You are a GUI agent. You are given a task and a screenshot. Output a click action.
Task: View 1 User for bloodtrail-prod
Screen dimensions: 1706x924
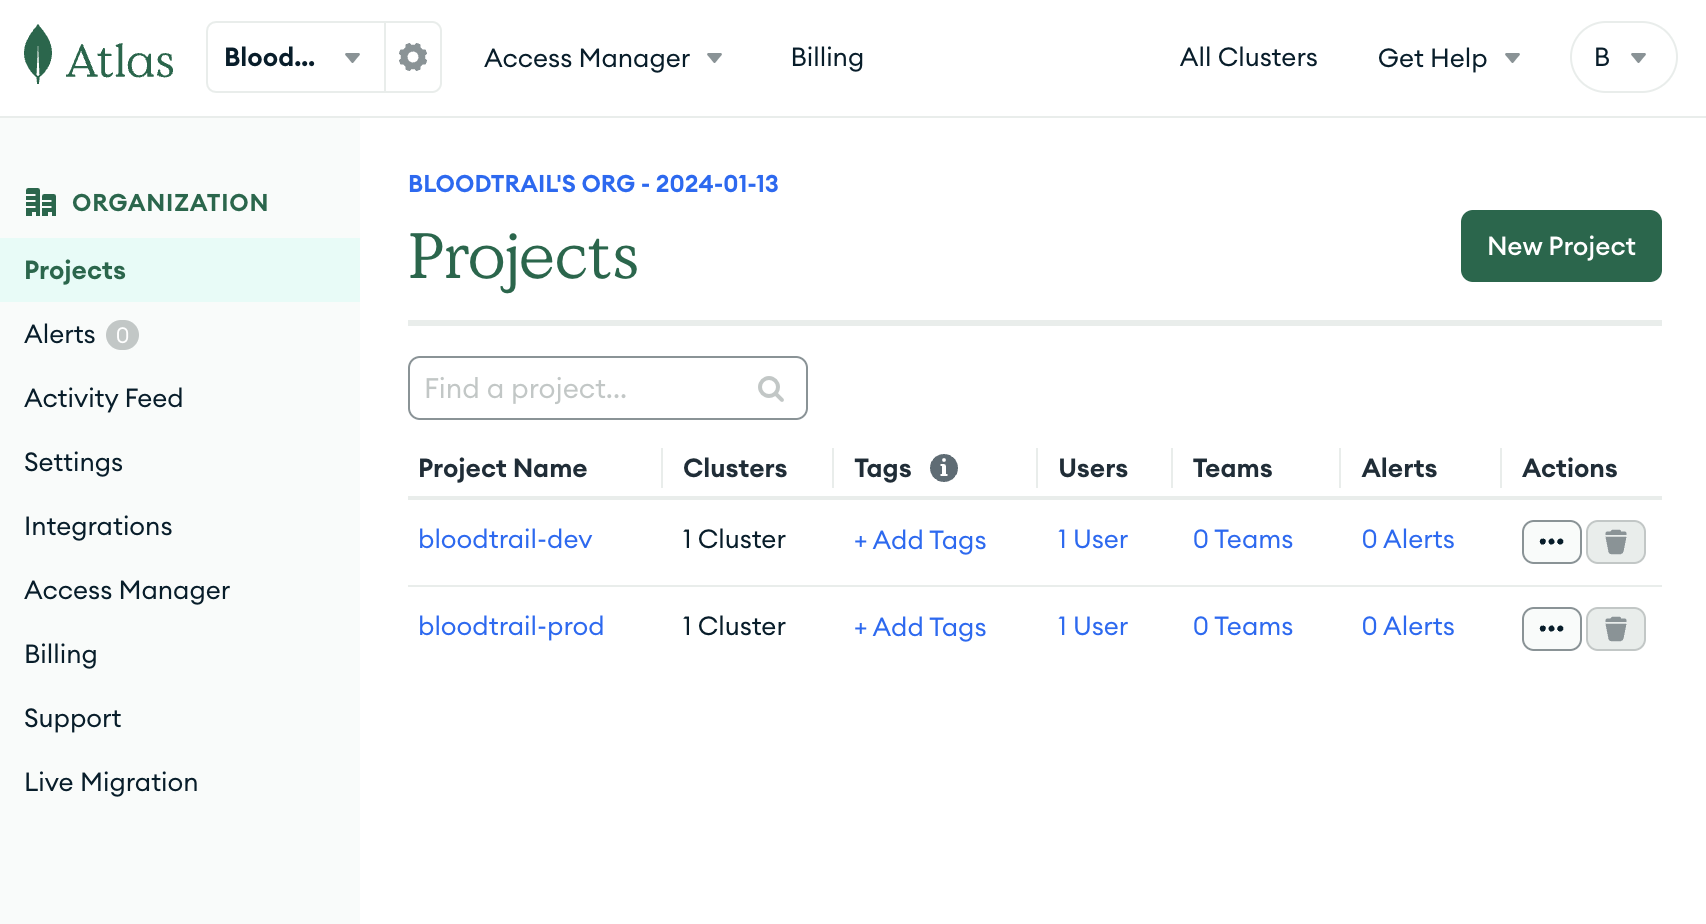[1093, 626]
